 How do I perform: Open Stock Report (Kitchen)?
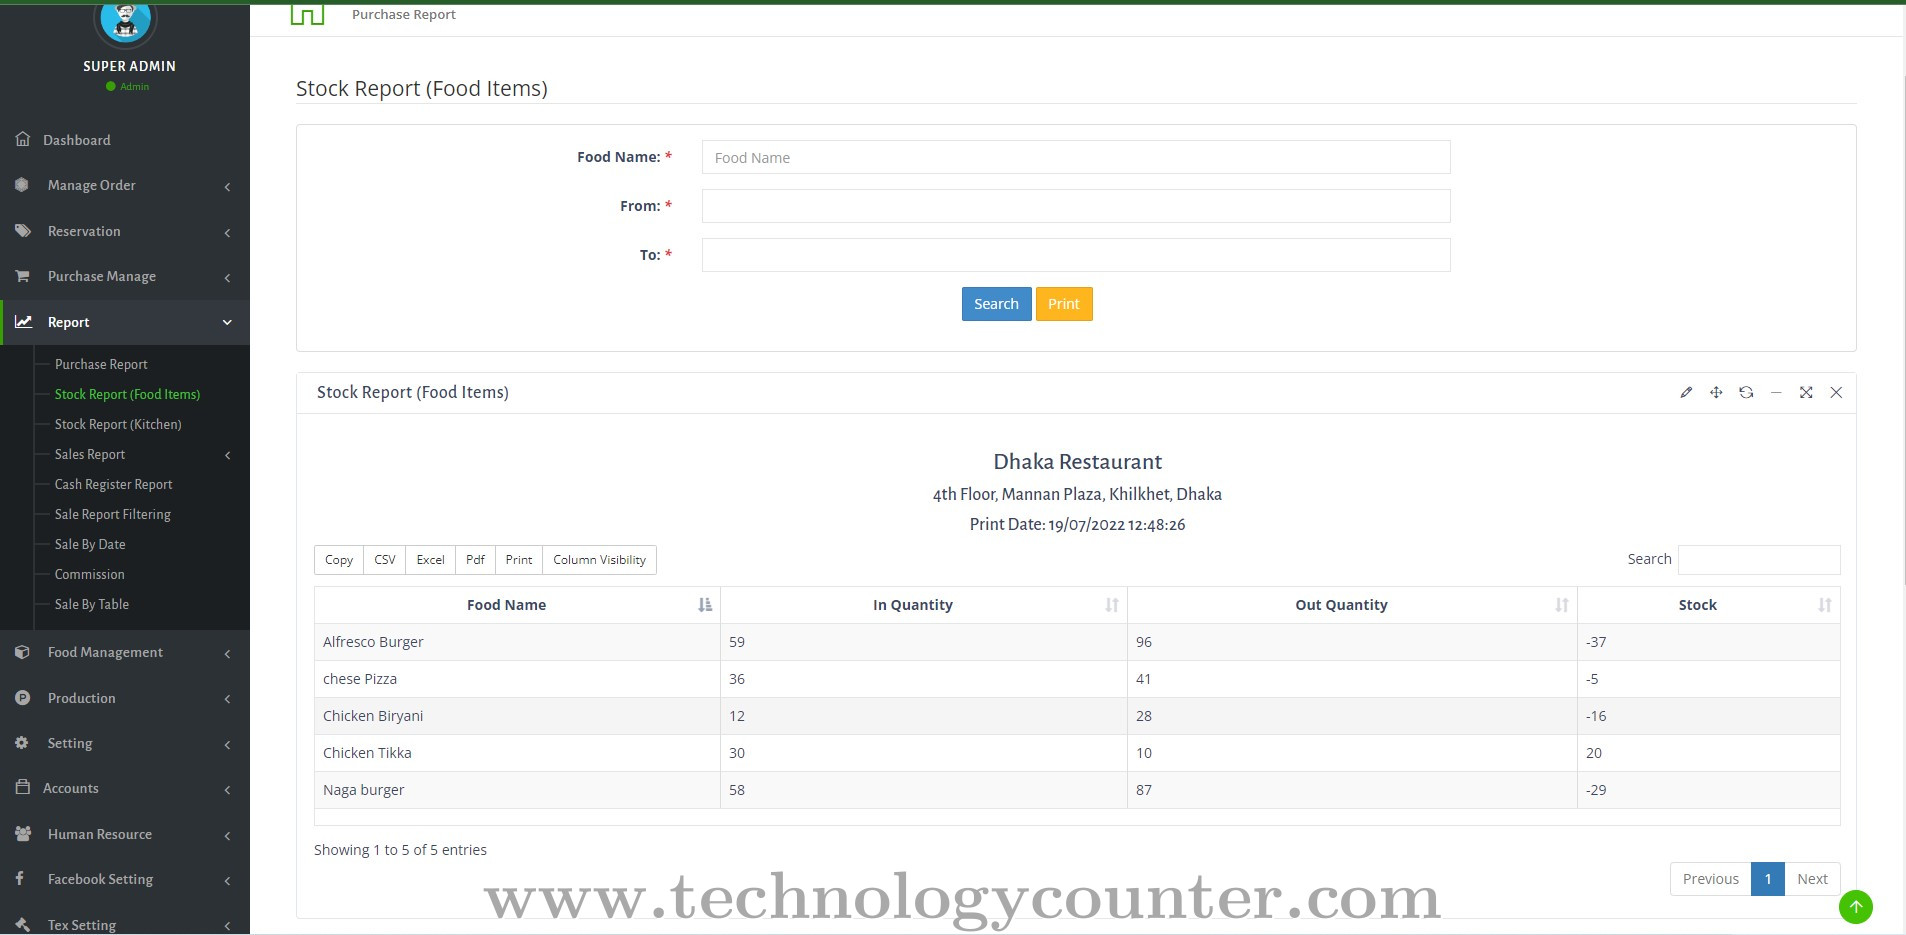click(118, 424)
